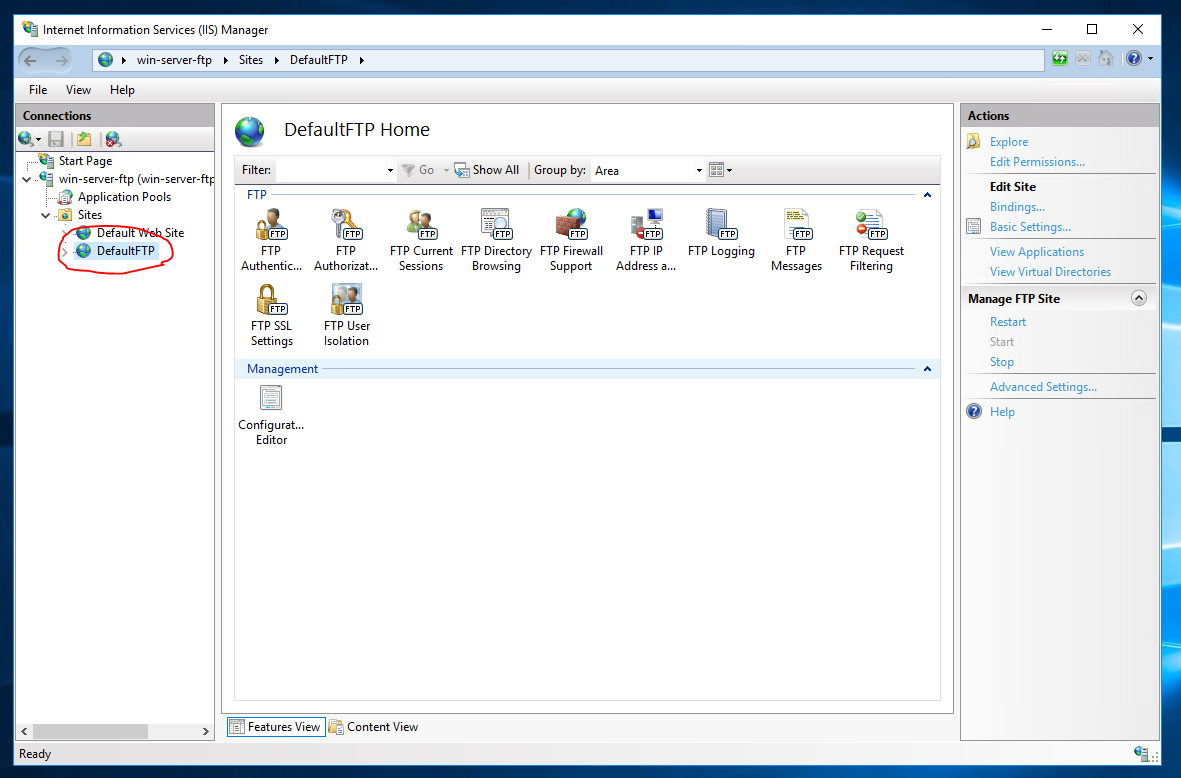The width and height of the screenshot is (1181, 778).
Task: Open FTP Authorization Rules feature
Action: (x=346, y=240)
